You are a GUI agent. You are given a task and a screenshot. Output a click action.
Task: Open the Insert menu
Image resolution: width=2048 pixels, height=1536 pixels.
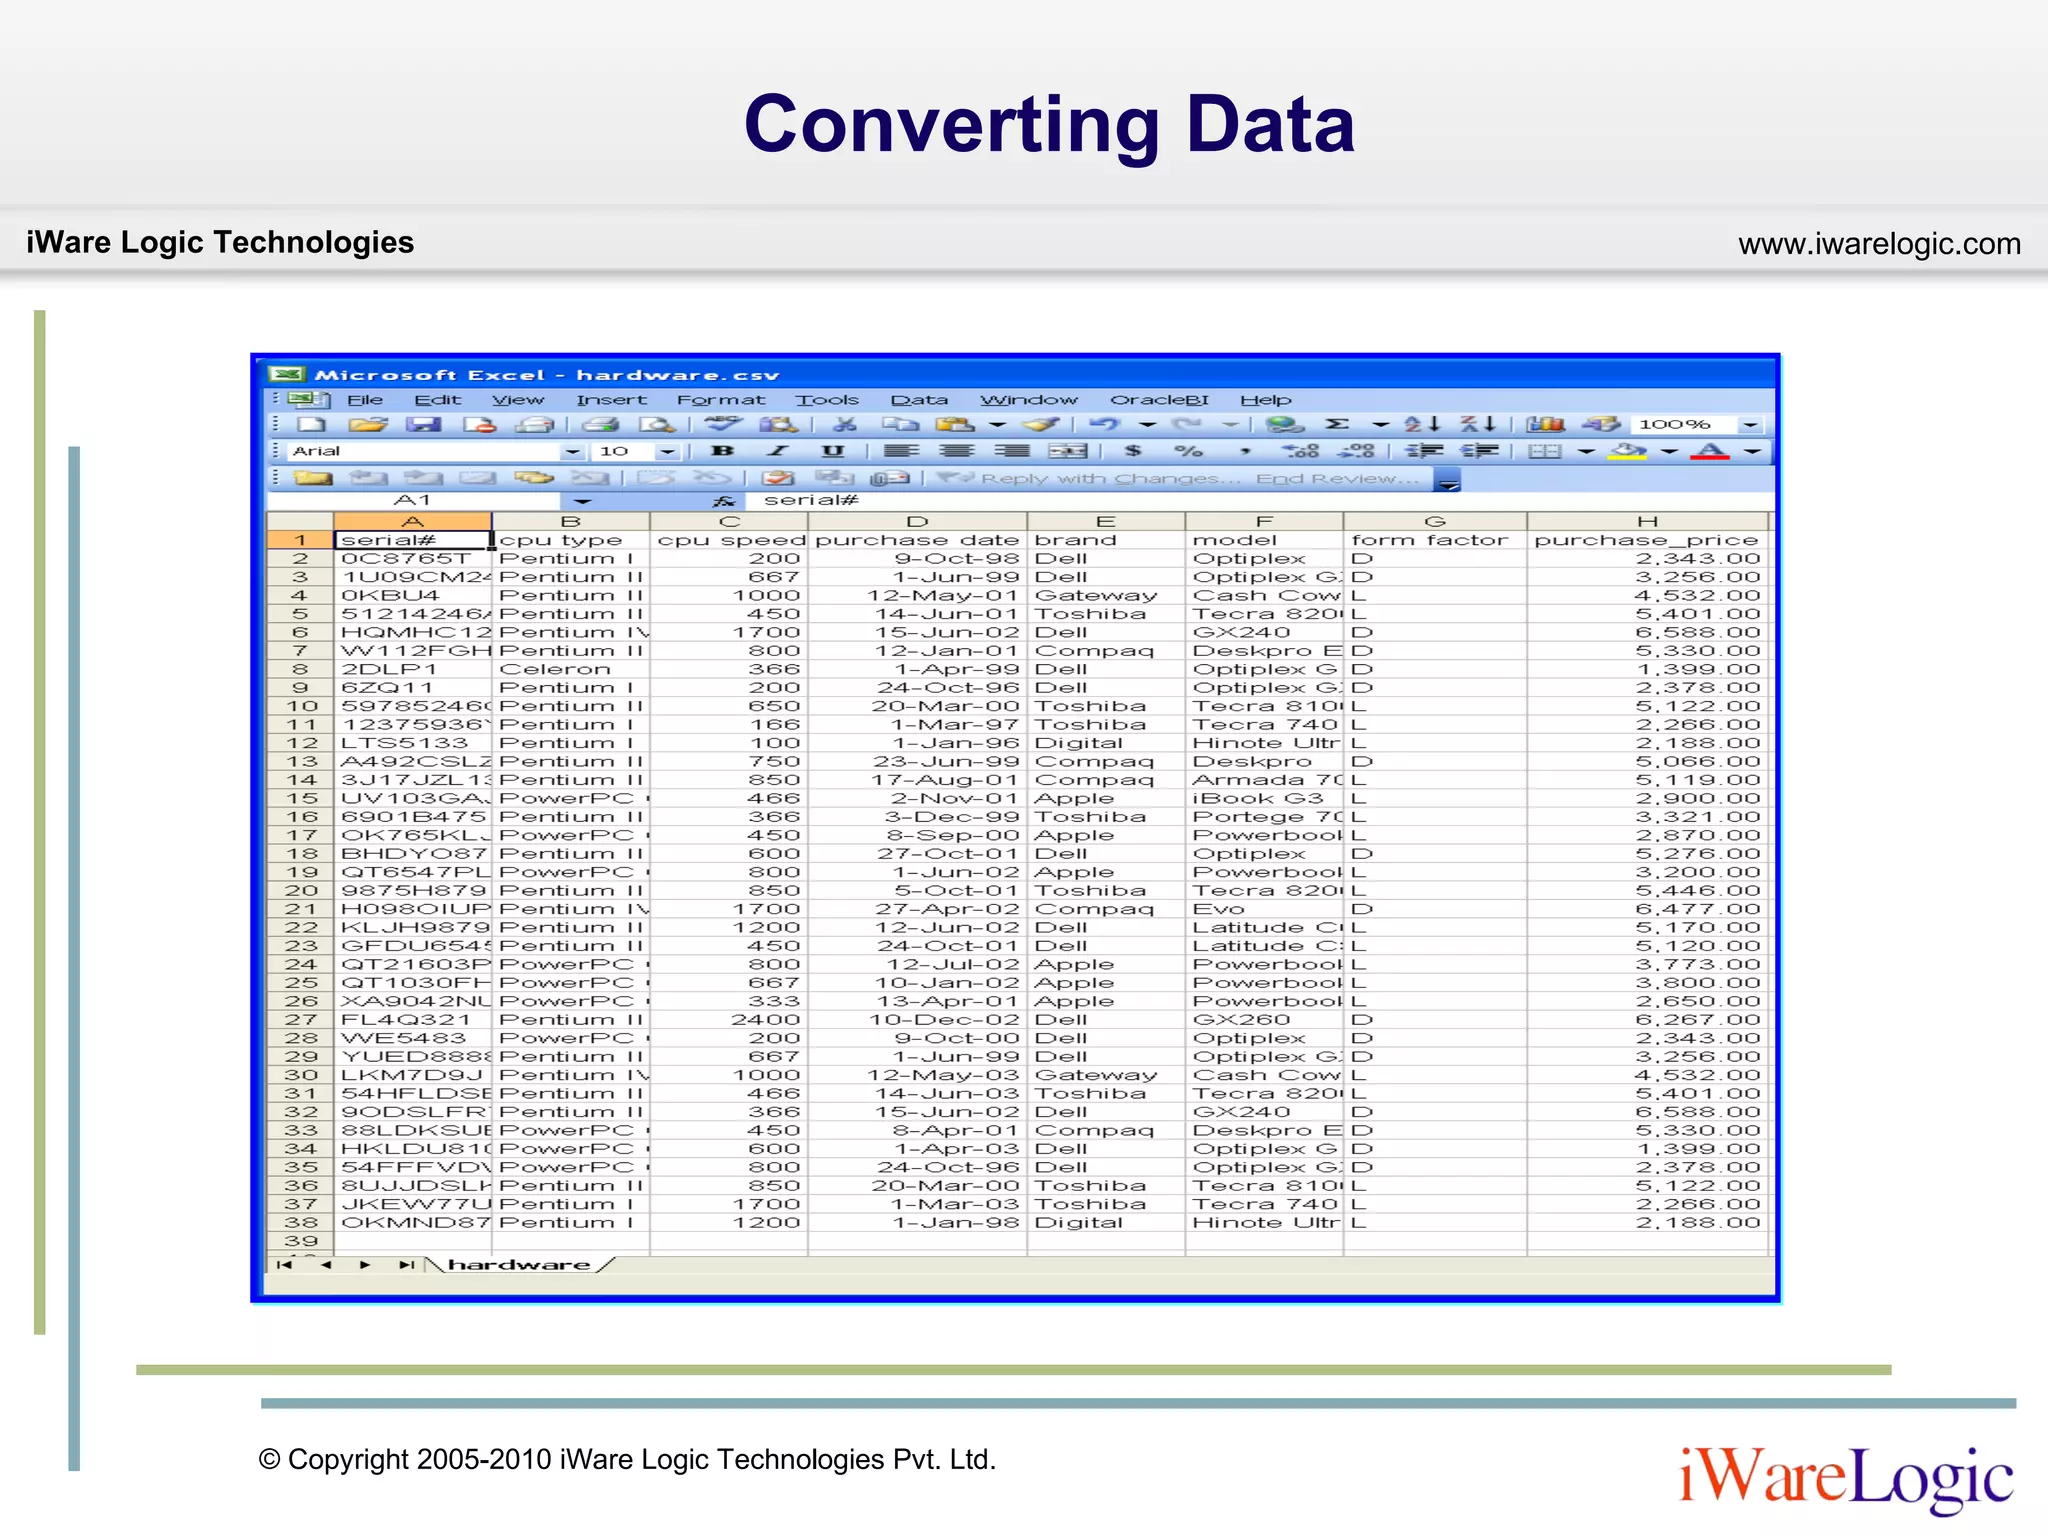click(x=611, y=400)
